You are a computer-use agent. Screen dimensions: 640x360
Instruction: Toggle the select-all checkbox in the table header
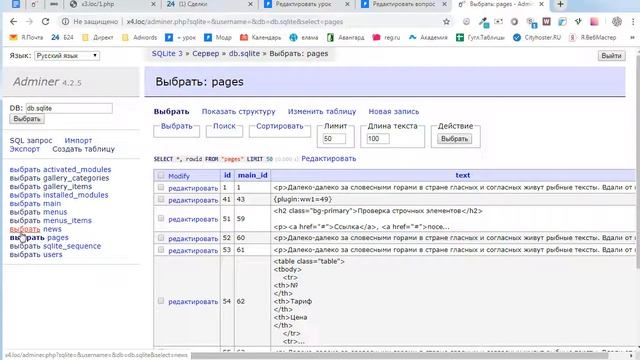[x=161, y=175]
